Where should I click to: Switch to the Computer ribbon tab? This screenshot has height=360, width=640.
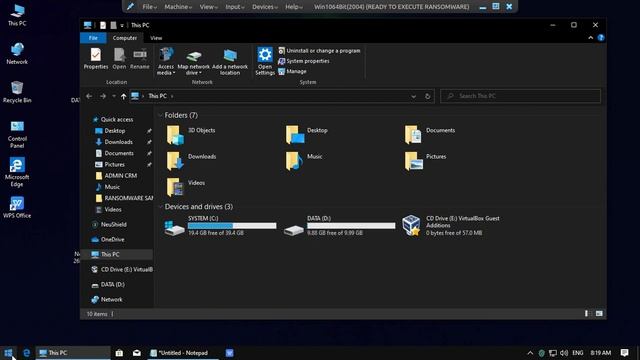(125, 38)
